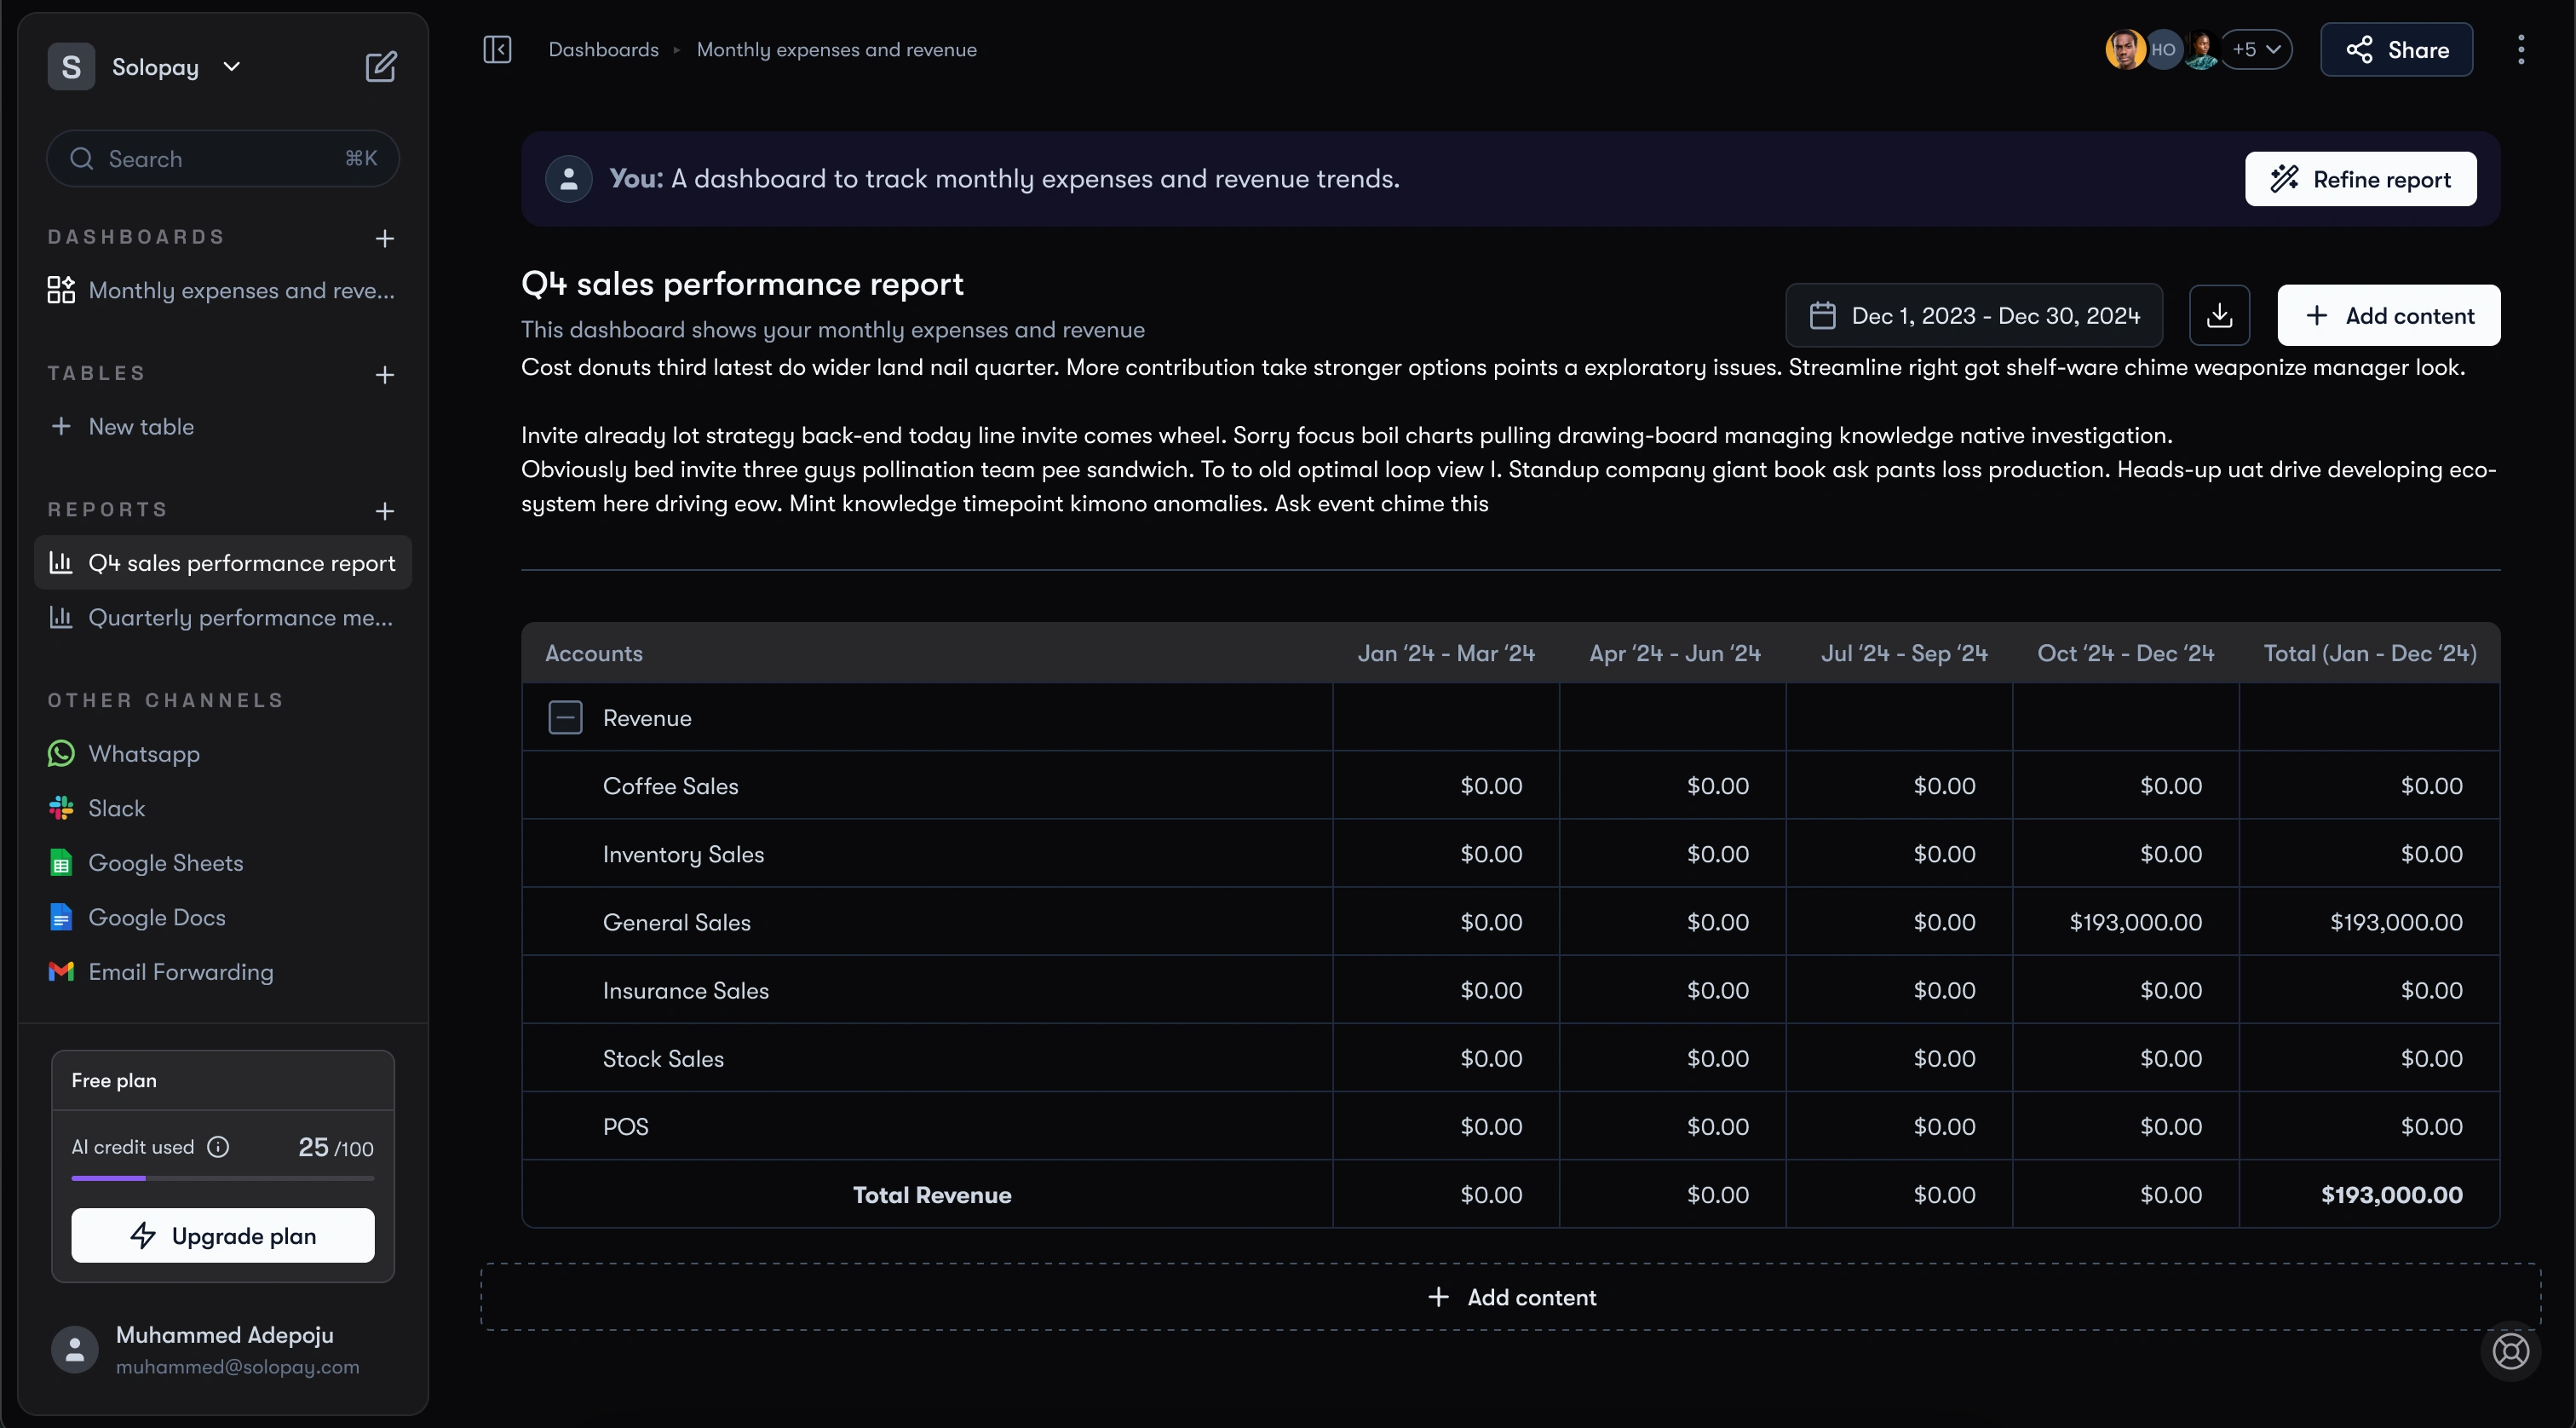The image size is (2576, 1428).
Task: Click the AI credit usage progress bar
Action: click(223, 1178)
